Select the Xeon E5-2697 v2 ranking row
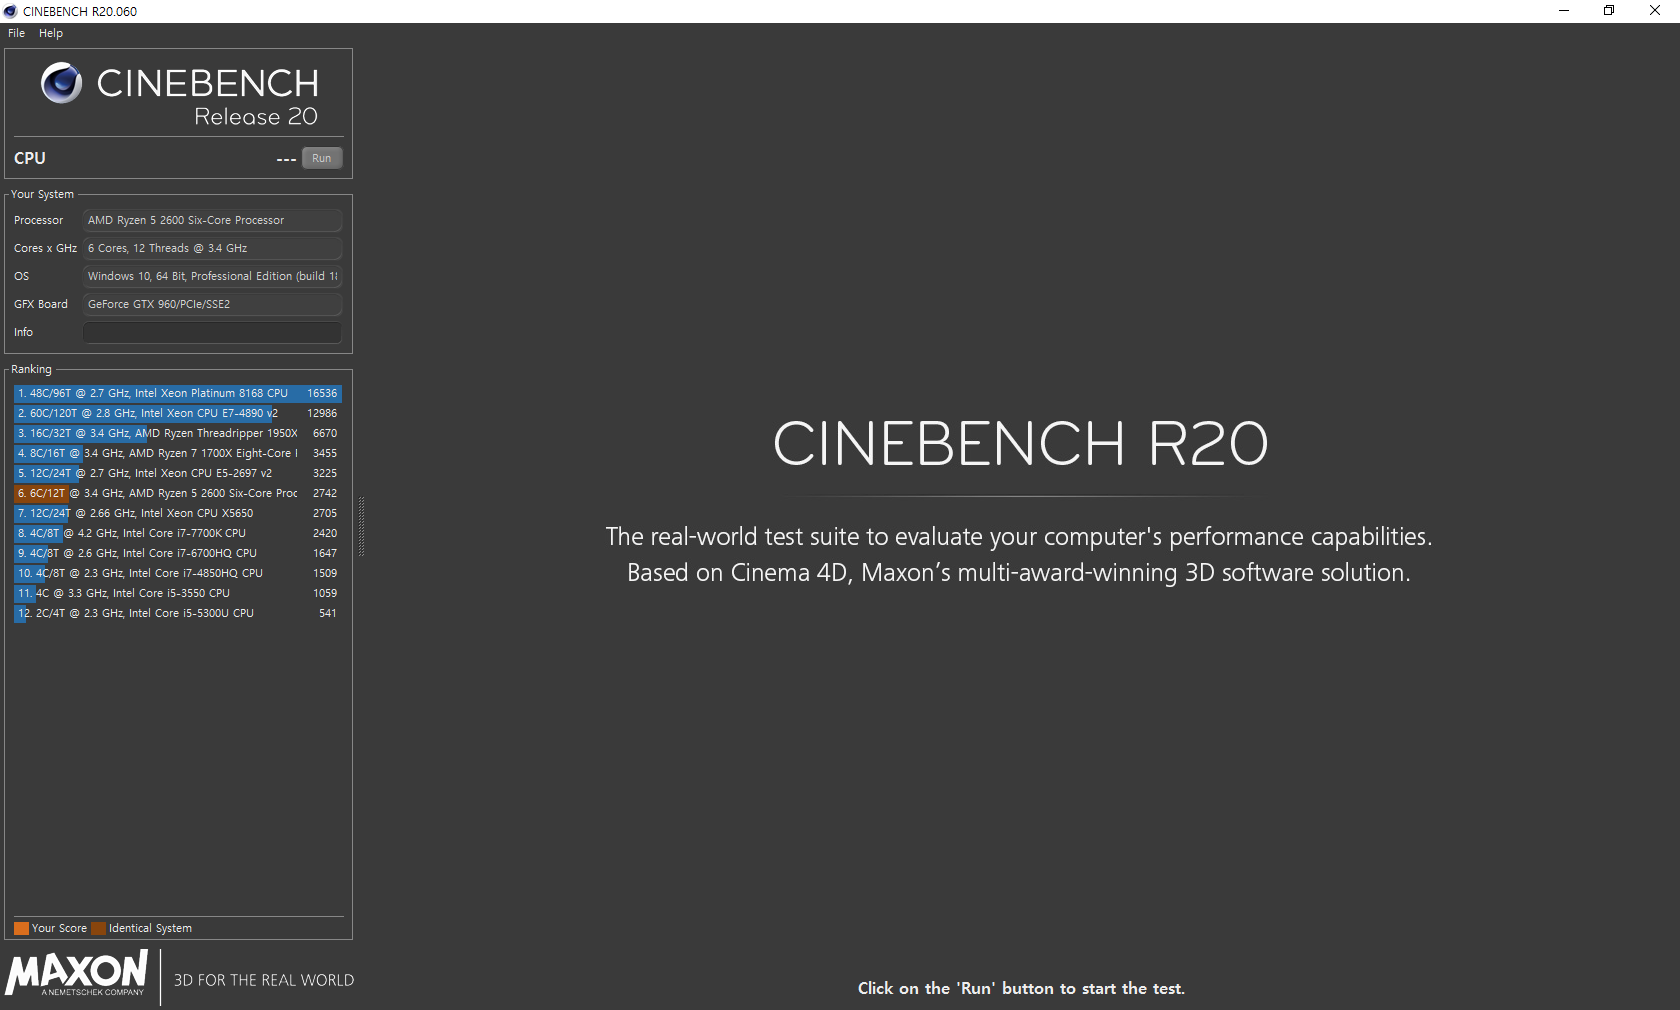This screenshot has height=1010, width=1680. [178, 473]
